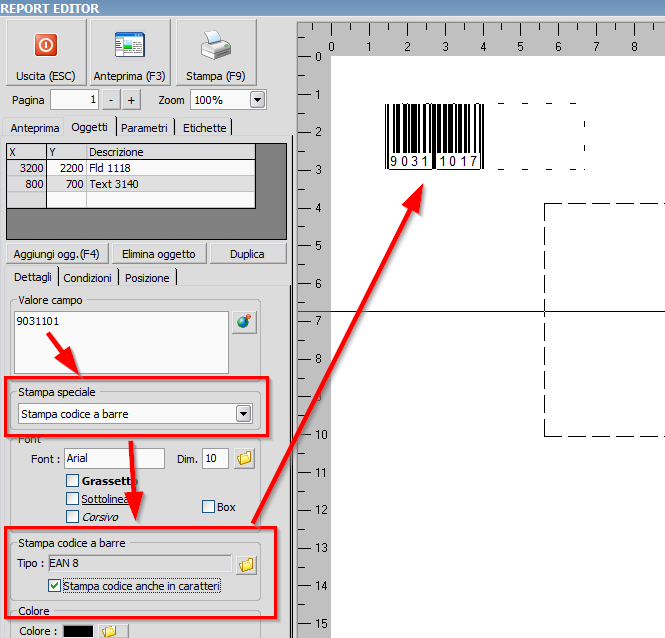The height and width of the screenshot is (638, 665).
Task: Switch to the Condizioni tab
Action: (87, 278)
